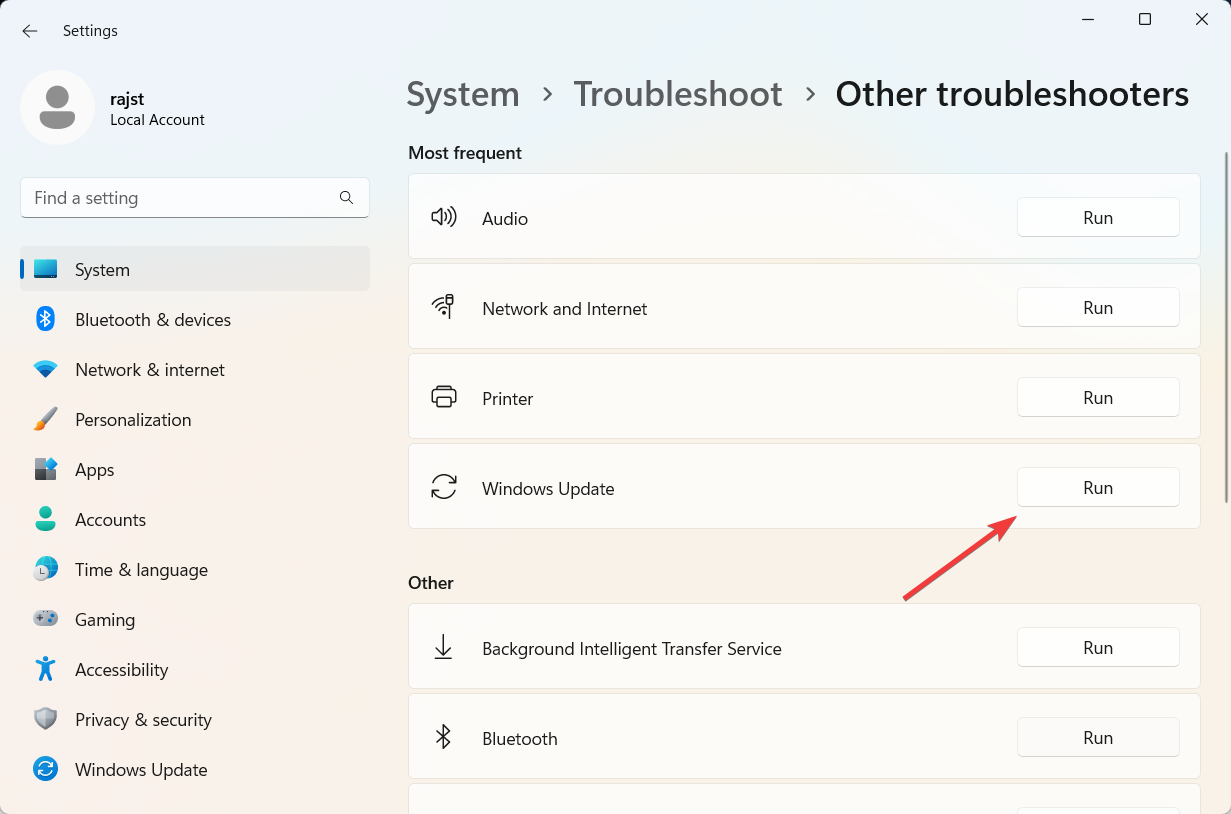Maximize the Settings window
This screenshot has height=814, width=1231.
[x=1145, y=19]
